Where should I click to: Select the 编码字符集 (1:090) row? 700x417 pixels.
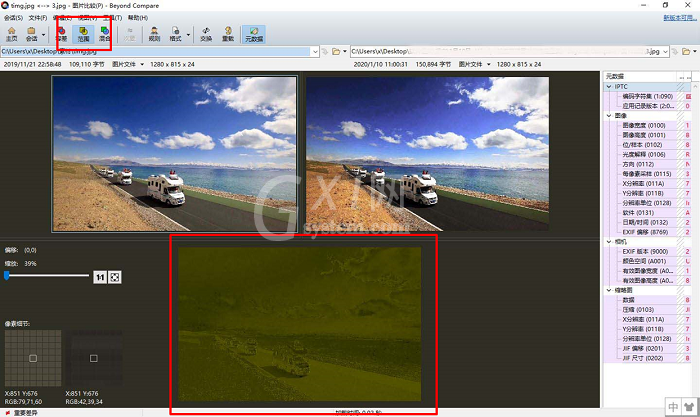coord(648,96)
